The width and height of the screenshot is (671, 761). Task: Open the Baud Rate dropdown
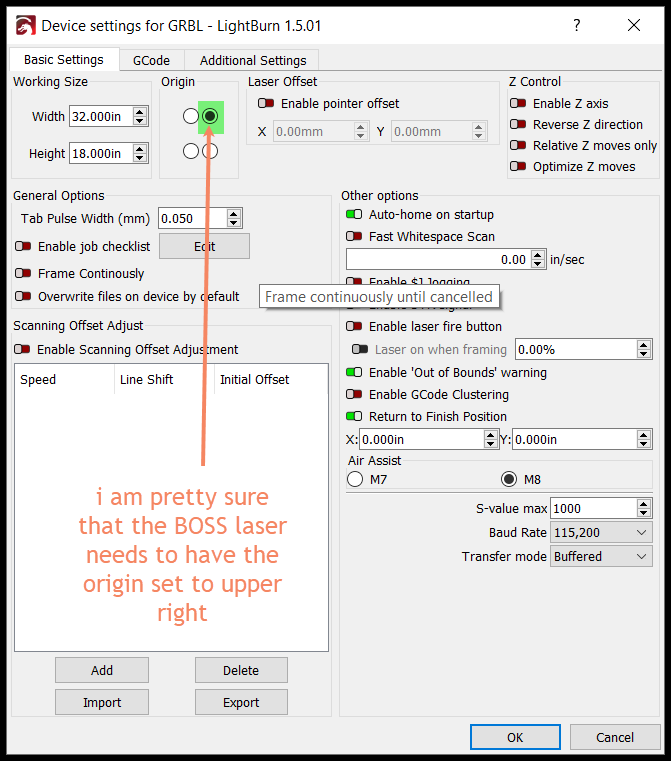coord(601,532)
